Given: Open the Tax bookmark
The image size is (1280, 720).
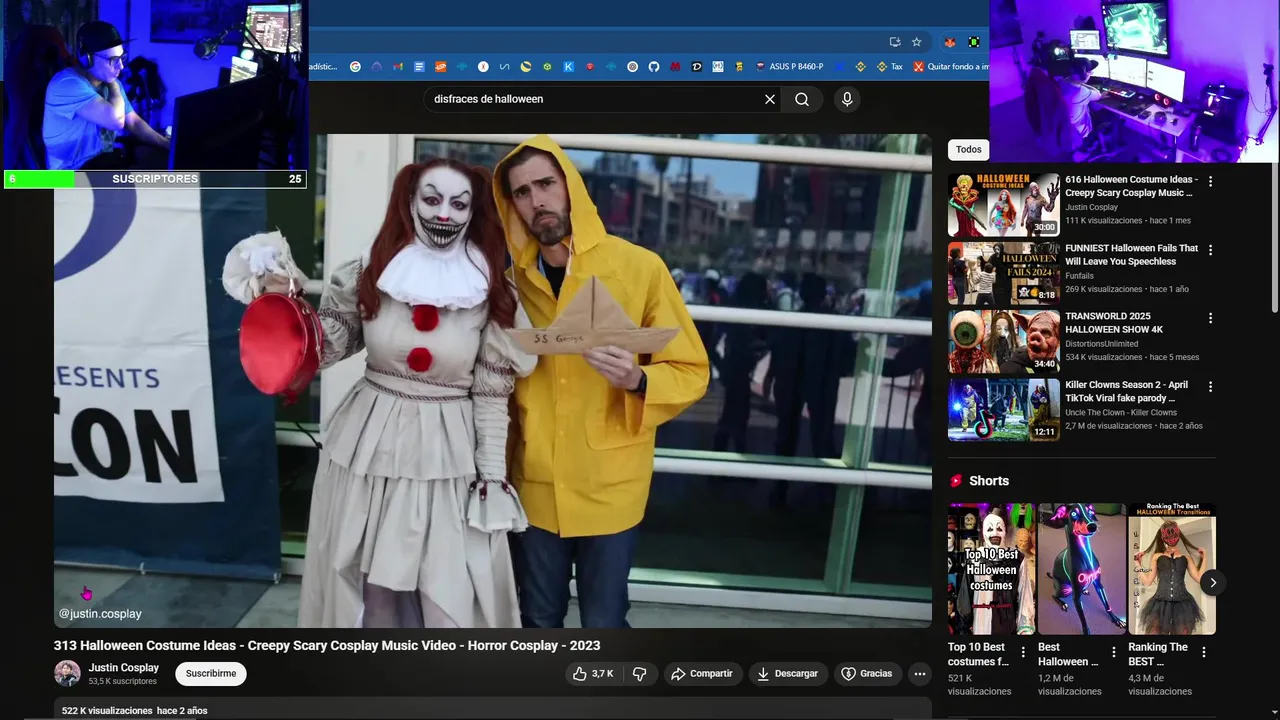Looking at the screenshot, I should point(889,67).
